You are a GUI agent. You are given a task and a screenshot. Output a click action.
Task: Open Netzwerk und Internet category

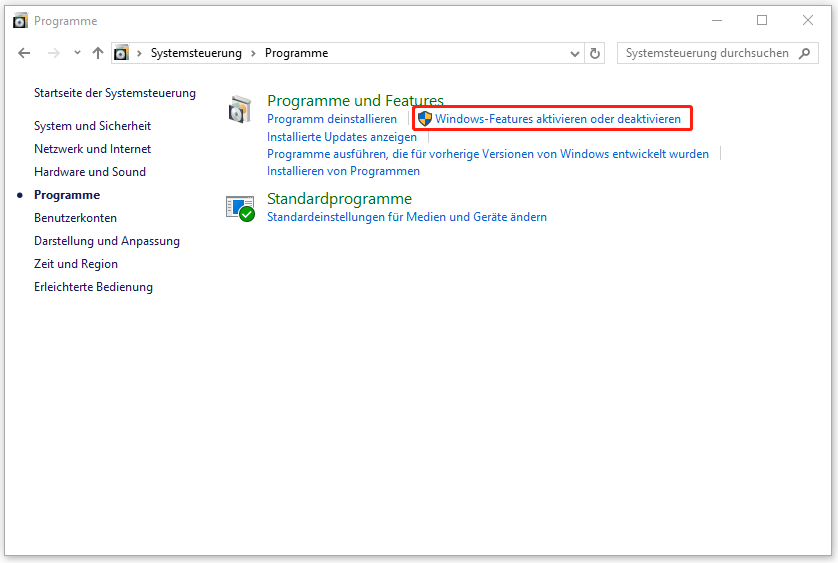[92, 149]
